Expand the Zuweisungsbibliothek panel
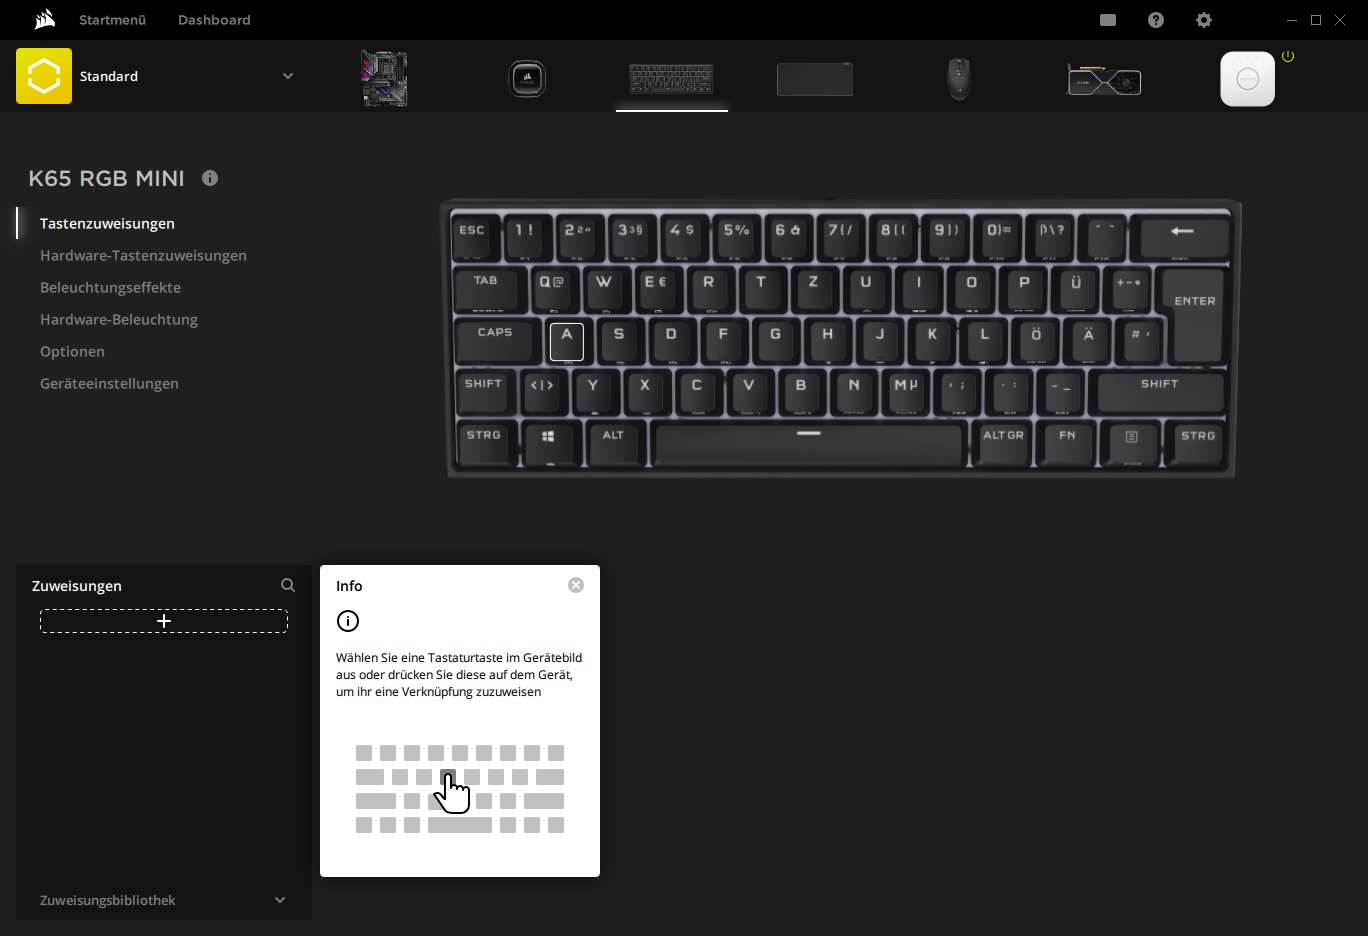 coord(280,900)
